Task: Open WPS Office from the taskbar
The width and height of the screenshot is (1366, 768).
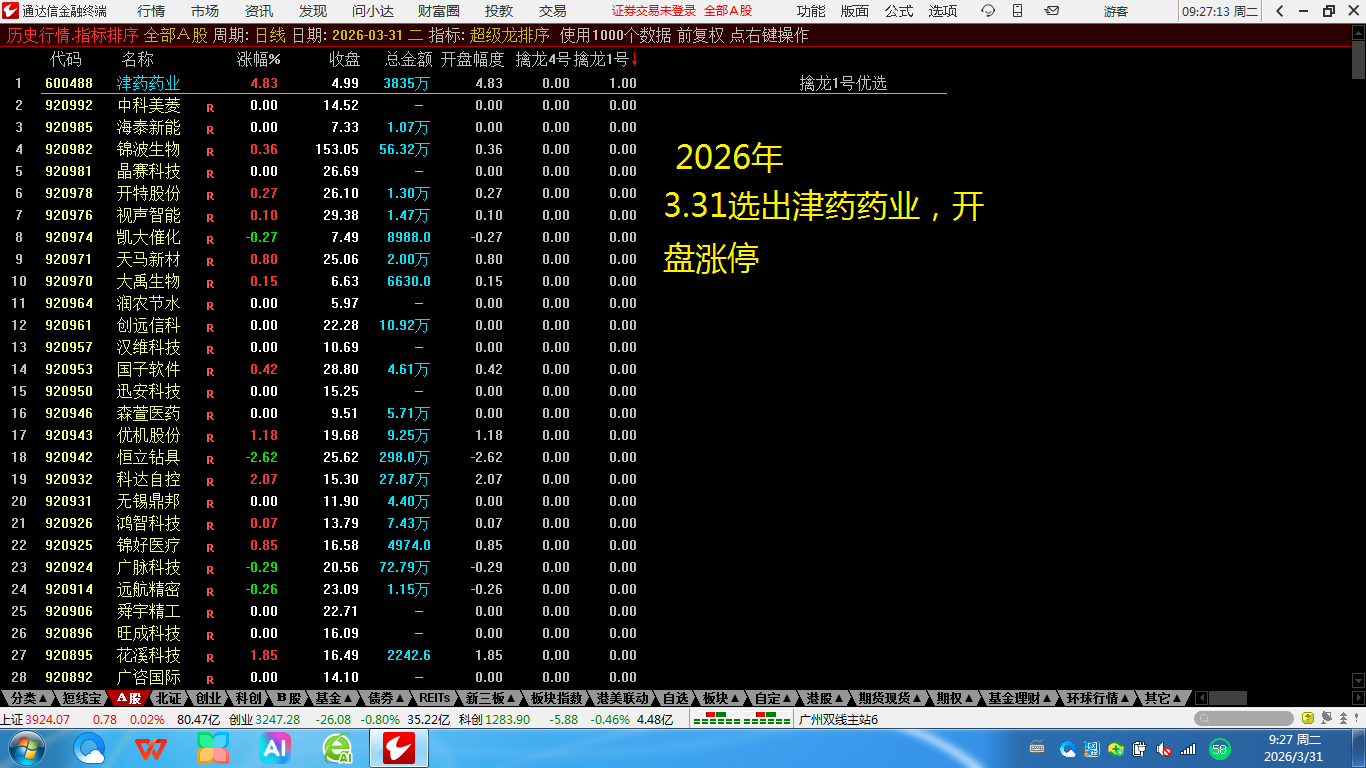Action: (x=151, y=748)
